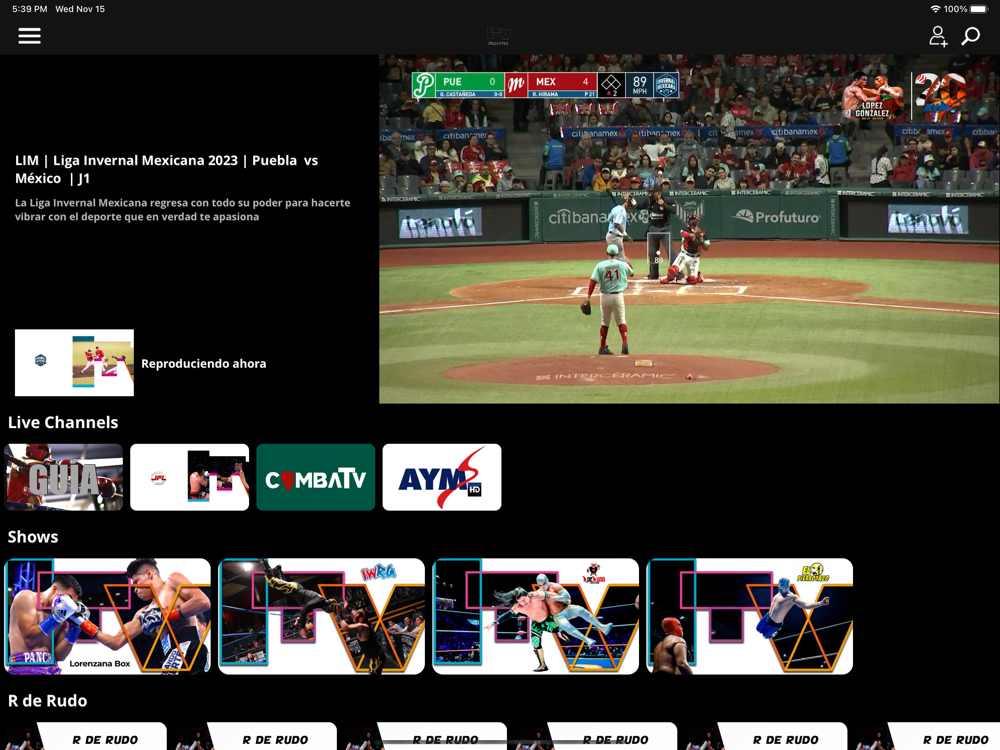The height and width of the screenshot is (750, 1000).
Task: Tap the Liga Invernal Mexicana description text
Action: [182, 210]
